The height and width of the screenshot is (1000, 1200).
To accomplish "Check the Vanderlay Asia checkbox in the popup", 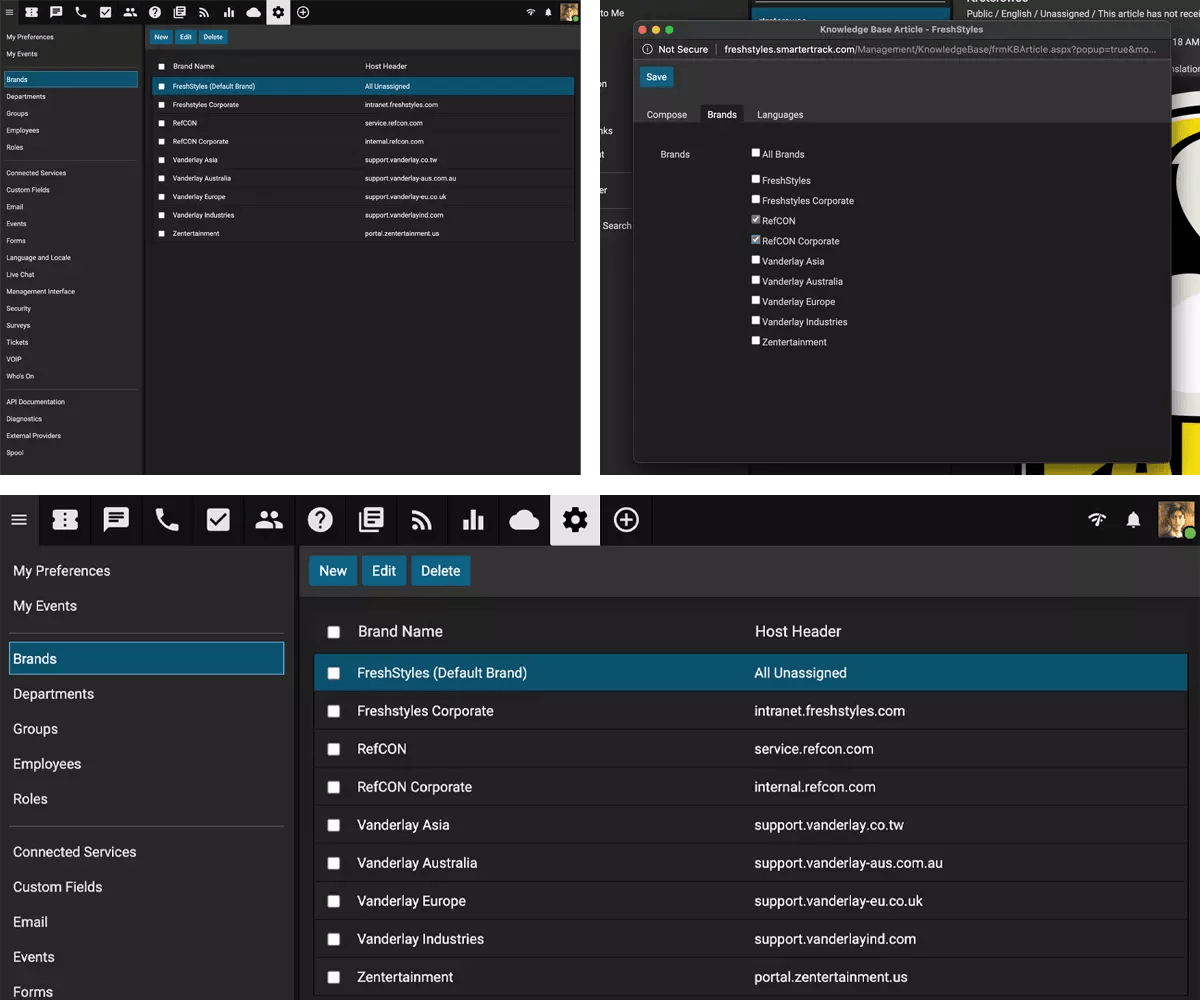I will tap(756, 260).
